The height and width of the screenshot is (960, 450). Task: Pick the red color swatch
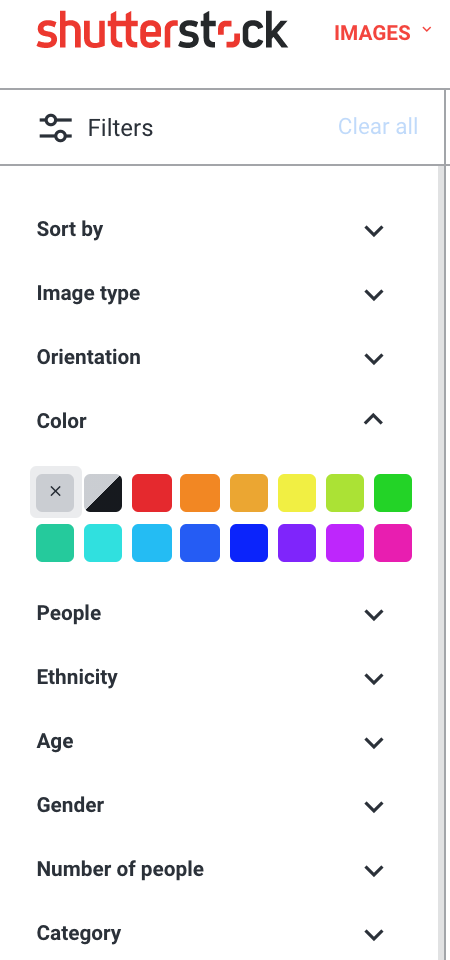152,492
